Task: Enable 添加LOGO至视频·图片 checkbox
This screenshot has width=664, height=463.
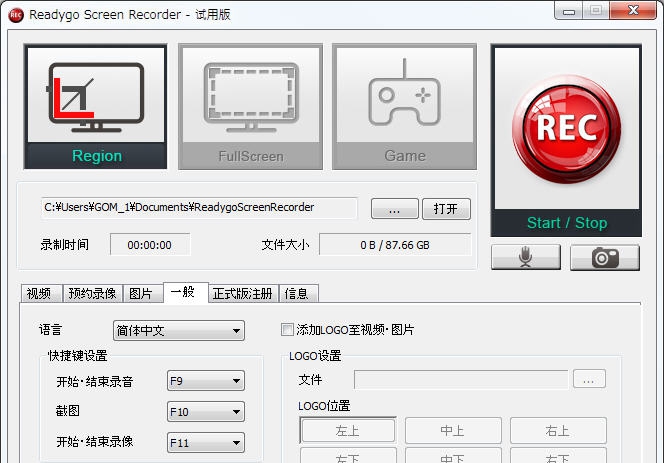Action: coord(289,330)
